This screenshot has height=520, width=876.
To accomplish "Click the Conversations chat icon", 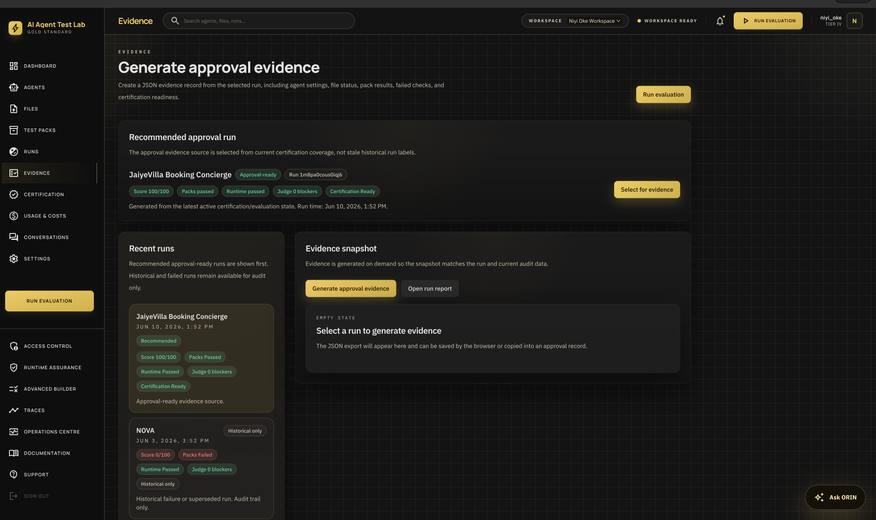I will pyautogui.click(x=13, y=237).
